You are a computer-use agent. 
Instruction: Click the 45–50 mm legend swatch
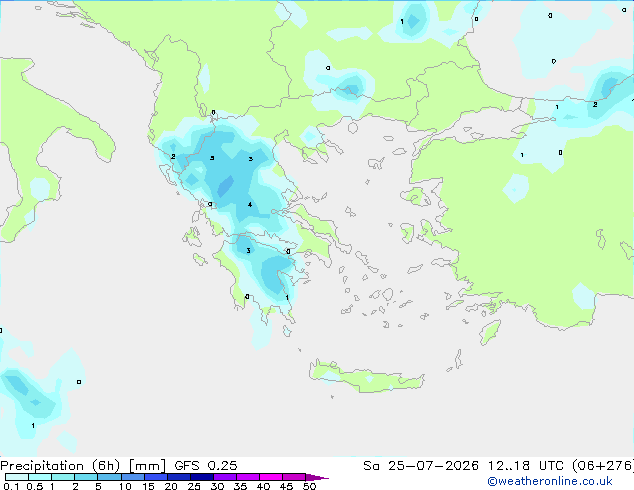point(294,477)
